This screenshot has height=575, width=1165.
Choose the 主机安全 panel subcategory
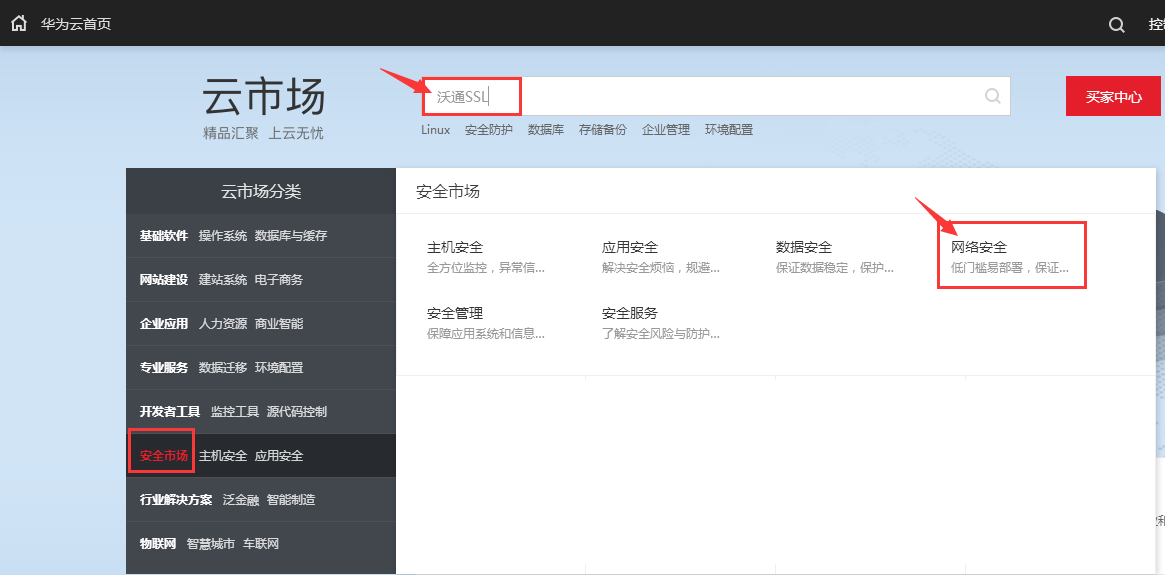(455, 247)
